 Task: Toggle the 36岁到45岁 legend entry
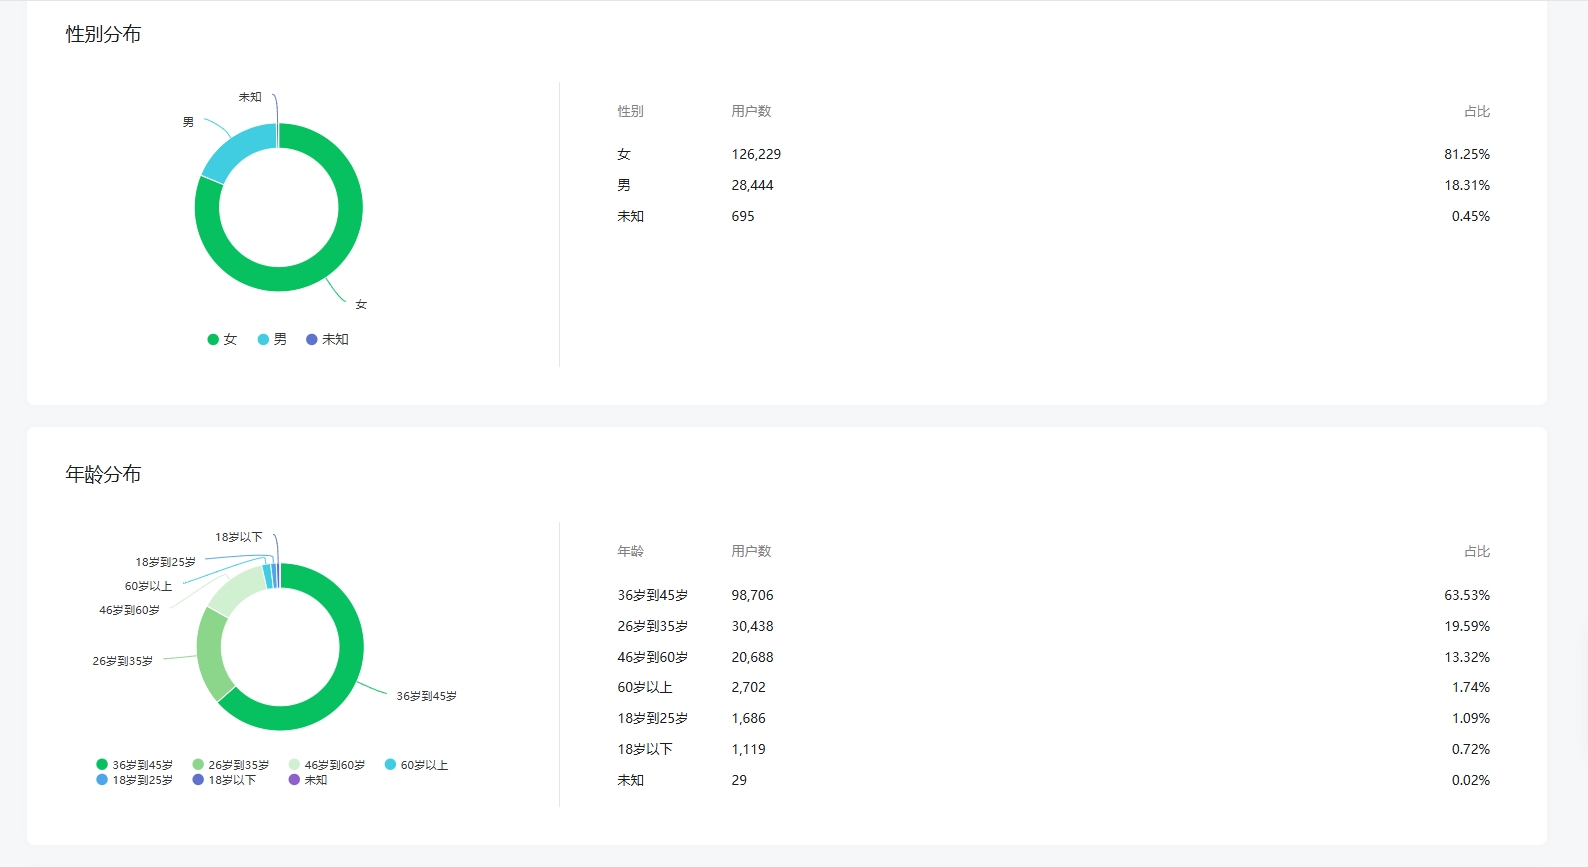click(134, 765)
